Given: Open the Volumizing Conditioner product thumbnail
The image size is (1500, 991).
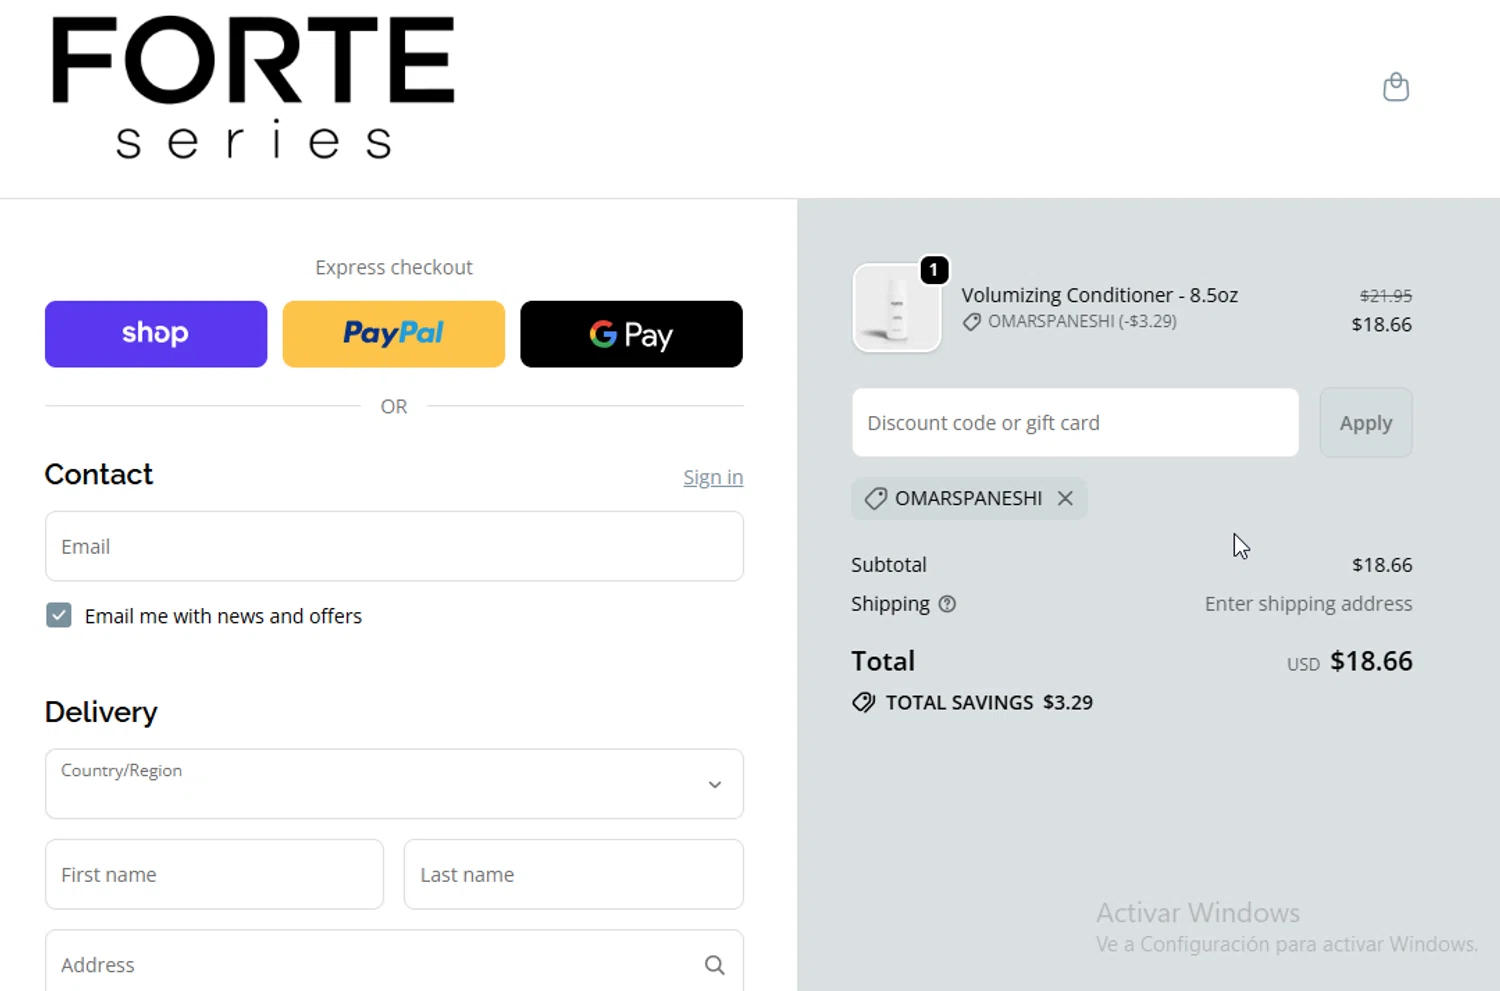Looking at the screenshot, I should click(x=897, y=308).
